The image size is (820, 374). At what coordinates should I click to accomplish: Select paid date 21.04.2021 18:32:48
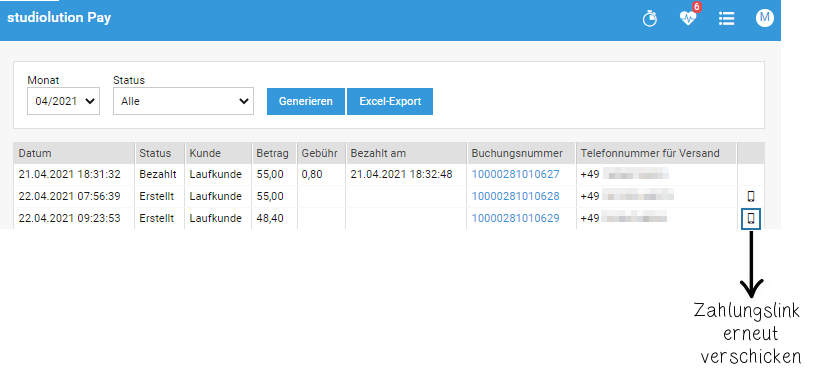click(401, 175)
